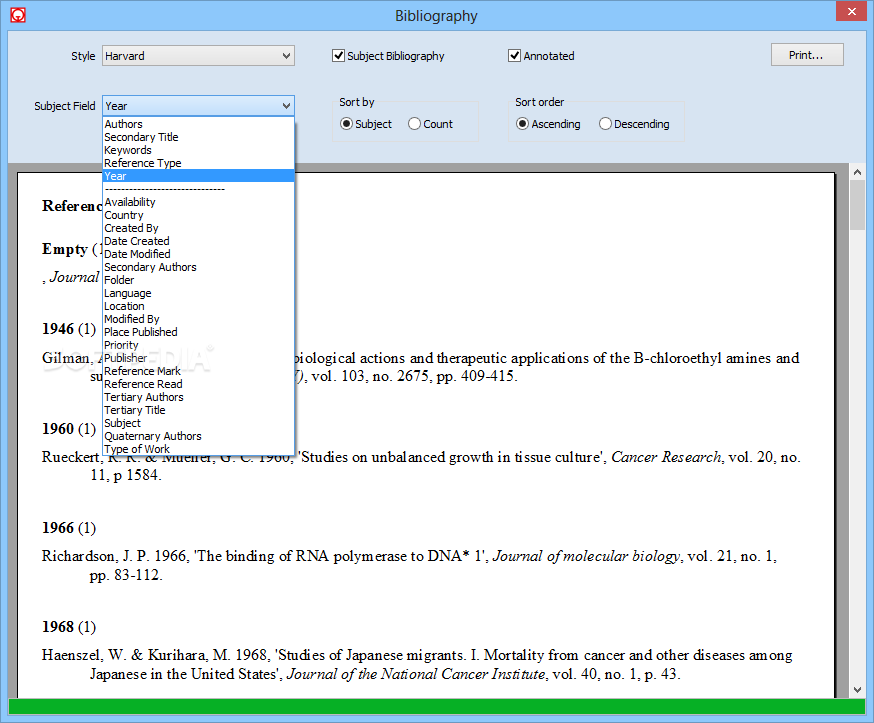
Task: Select Tertiary Title option
Action: pyautogui.click(x=198, y=410)
